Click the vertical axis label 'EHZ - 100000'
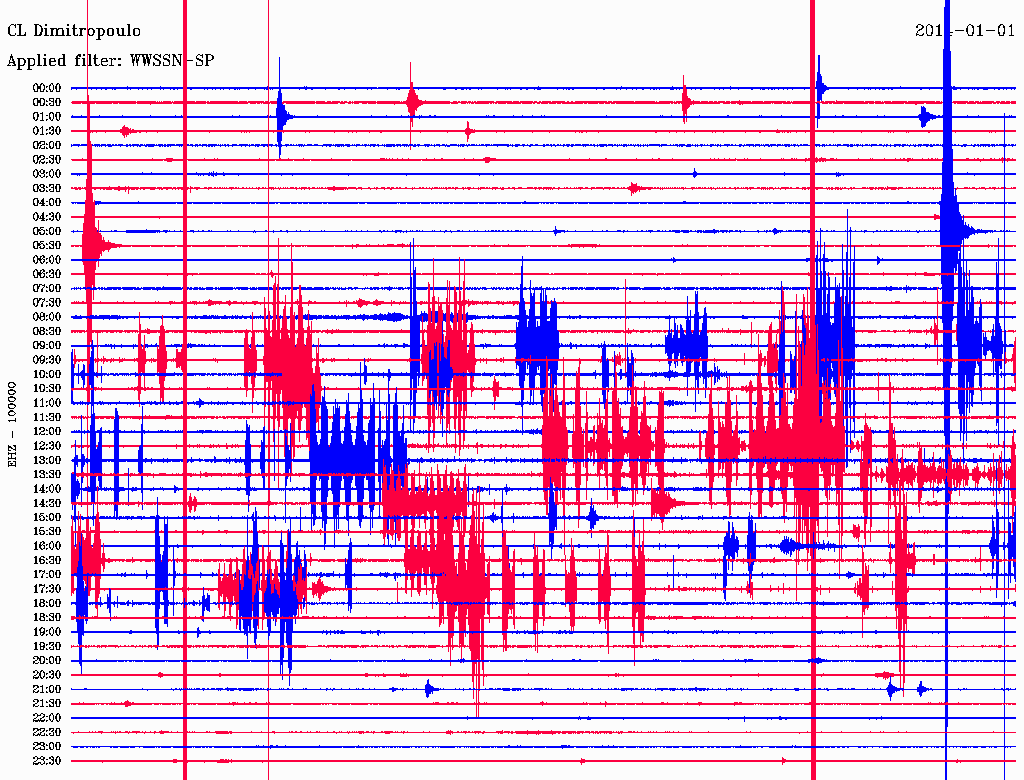This screenshot has width=1024, height=780. point(12,425)
